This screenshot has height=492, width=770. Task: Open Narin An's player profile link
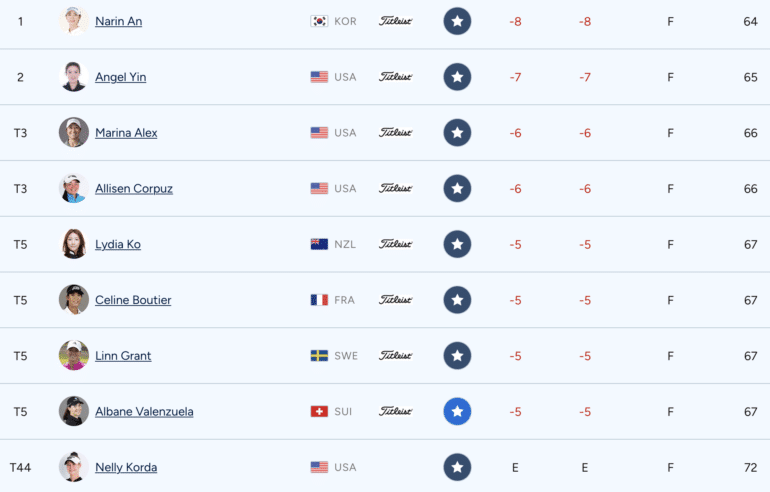pyautogui.click(x=119, y=21)
